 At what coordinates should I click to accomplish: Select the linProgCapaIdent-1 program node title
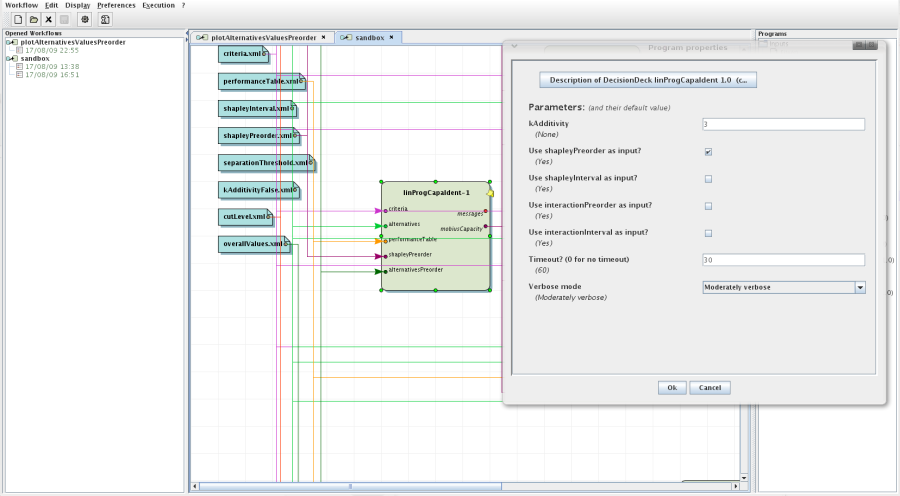click(x=436, y=193)
